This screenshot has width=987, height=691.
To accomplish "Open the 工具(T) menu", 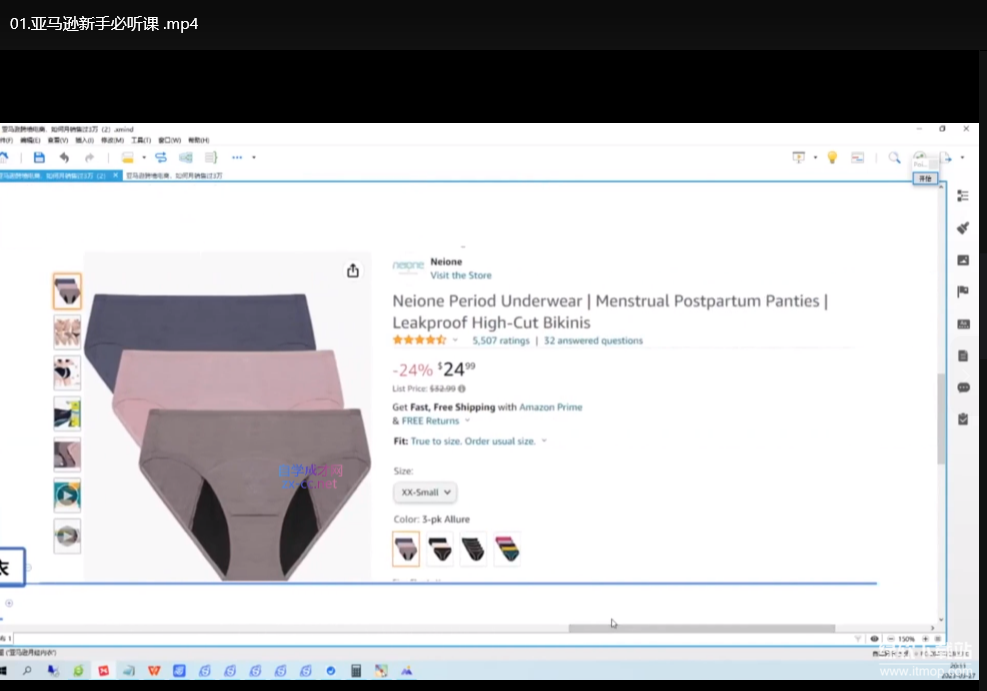I will coord(141,140).
